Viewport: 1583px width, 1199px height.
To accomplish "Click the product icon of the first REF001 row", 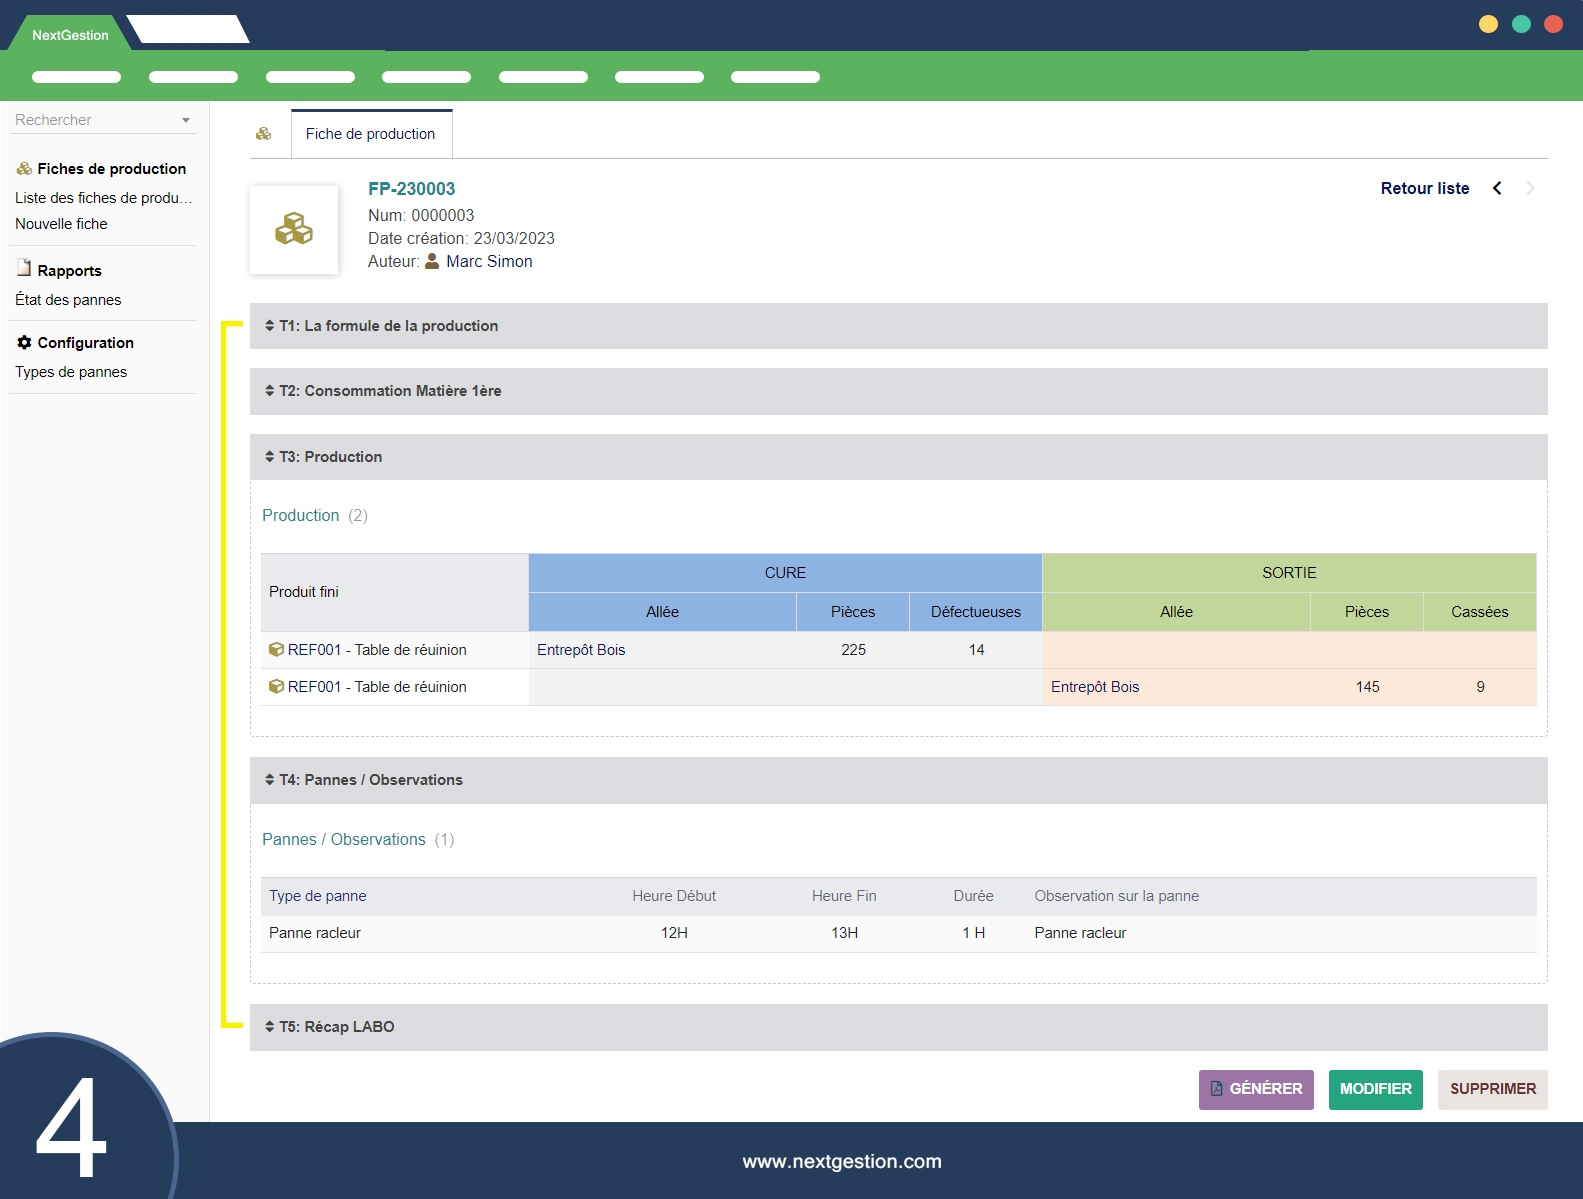I will click(x=276, y=650).
